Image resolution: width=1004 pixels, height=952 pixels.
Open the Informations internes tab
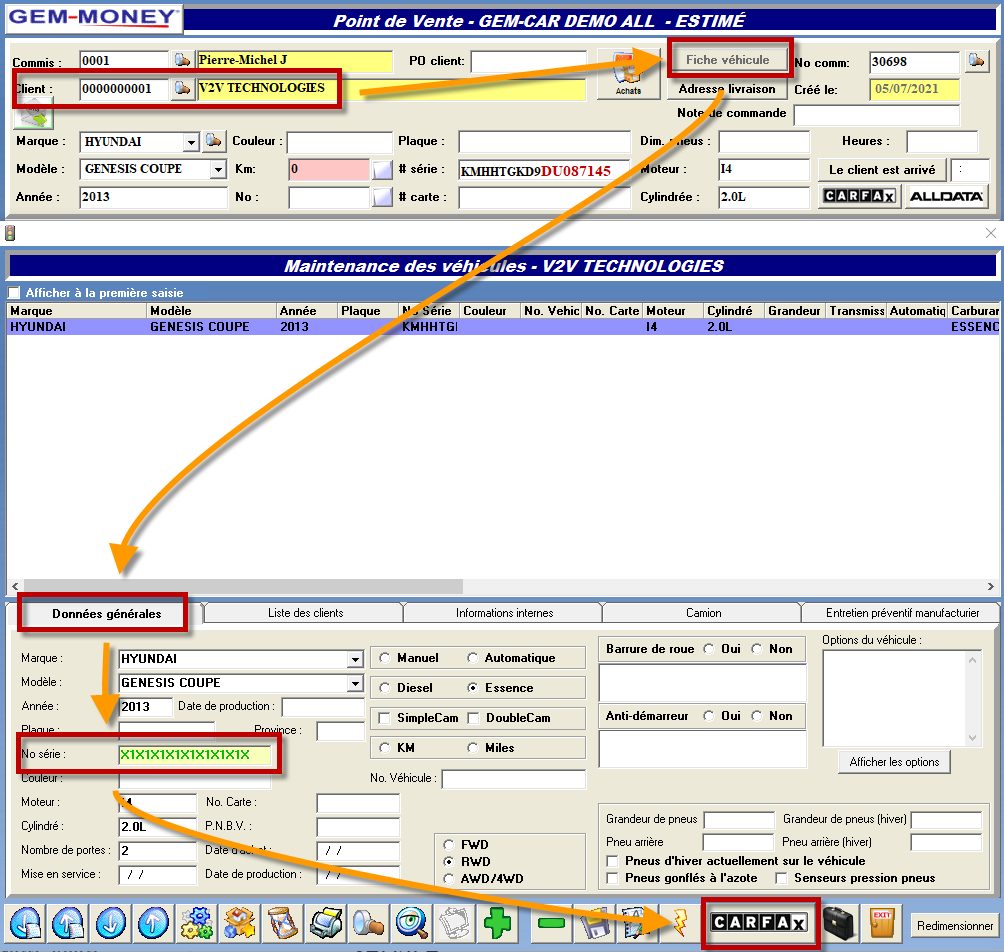[505, 613]
